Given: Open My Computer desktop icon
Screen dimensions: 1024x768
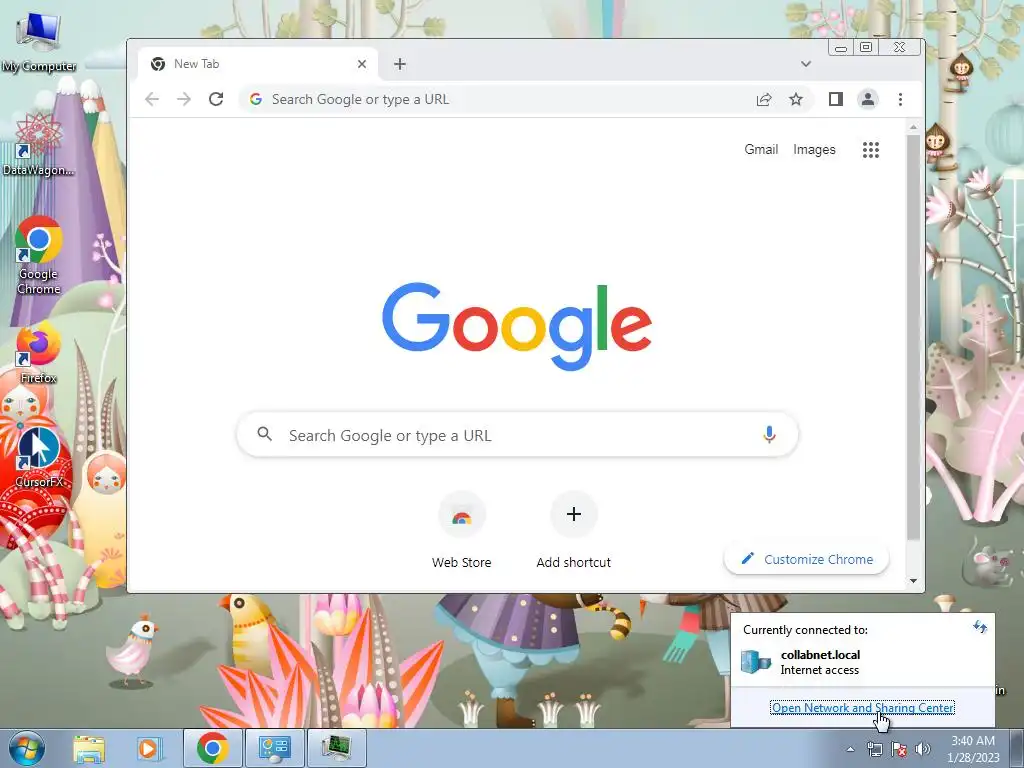Looking at the screenshot, I should coord(38,42).
